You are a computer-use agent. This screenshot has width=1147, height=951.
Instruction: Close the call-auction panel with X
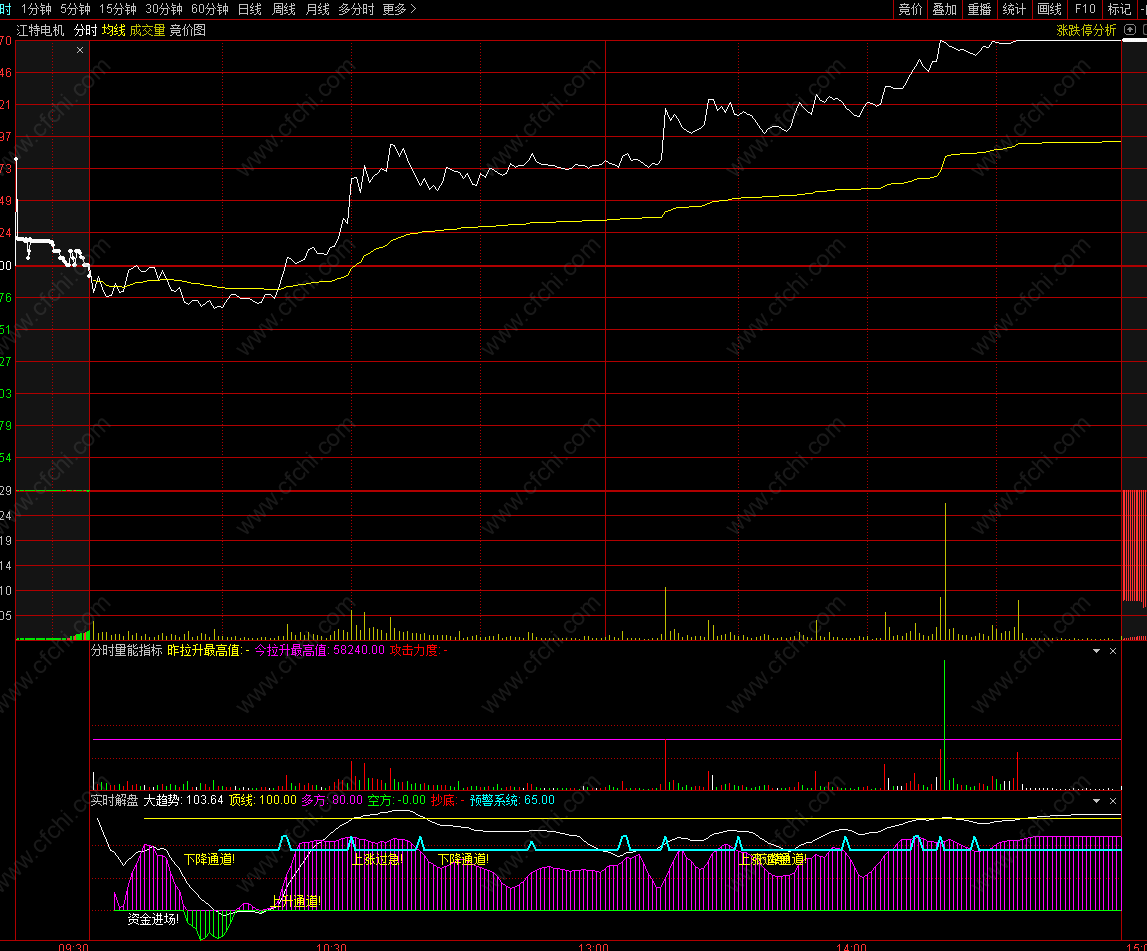(x=80, y=50)
